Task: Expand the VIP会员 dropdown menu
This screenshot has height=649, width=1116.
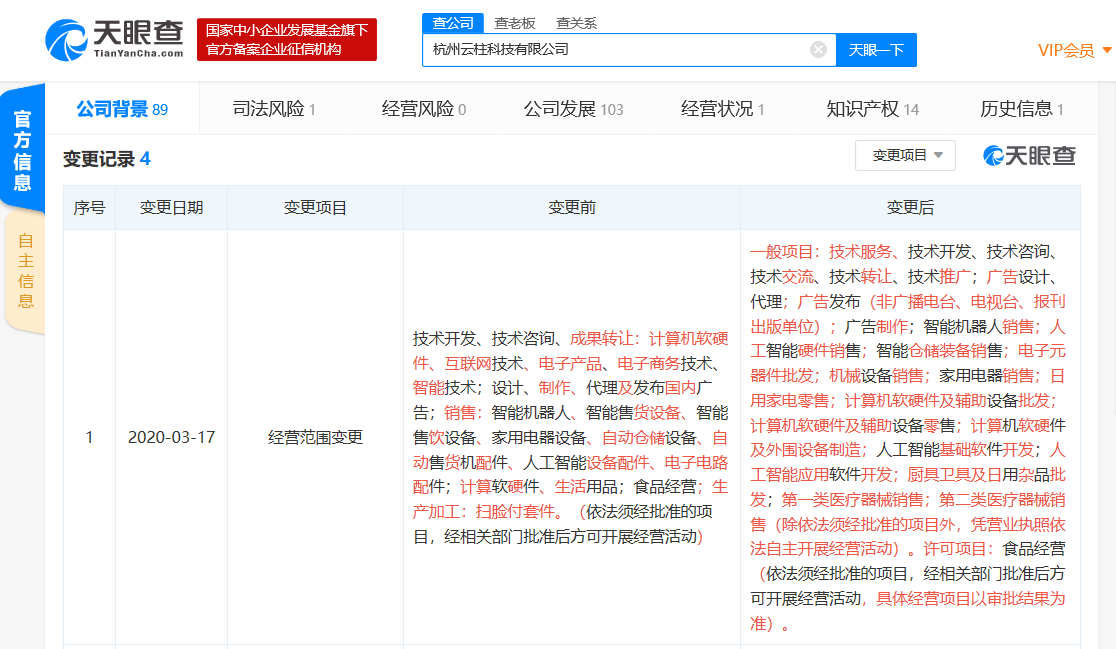Action: [x=1072, y=48]
